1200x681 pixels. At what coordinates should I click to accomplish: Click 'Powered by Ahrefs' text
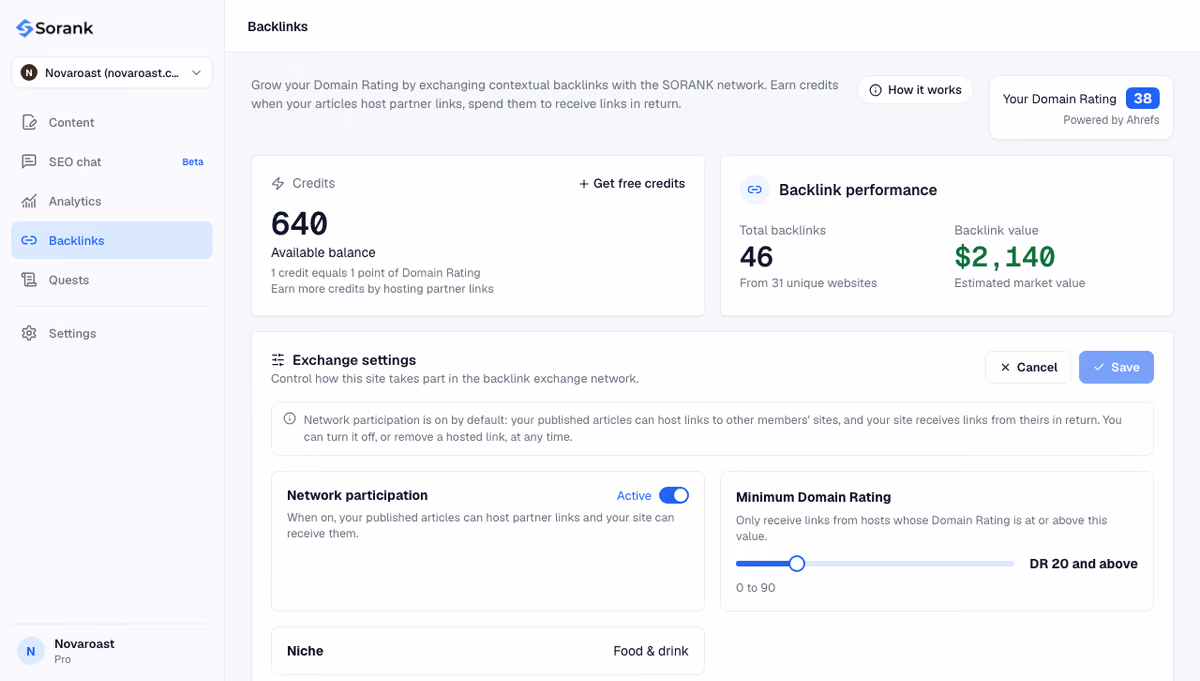(x=1111, y=120)
